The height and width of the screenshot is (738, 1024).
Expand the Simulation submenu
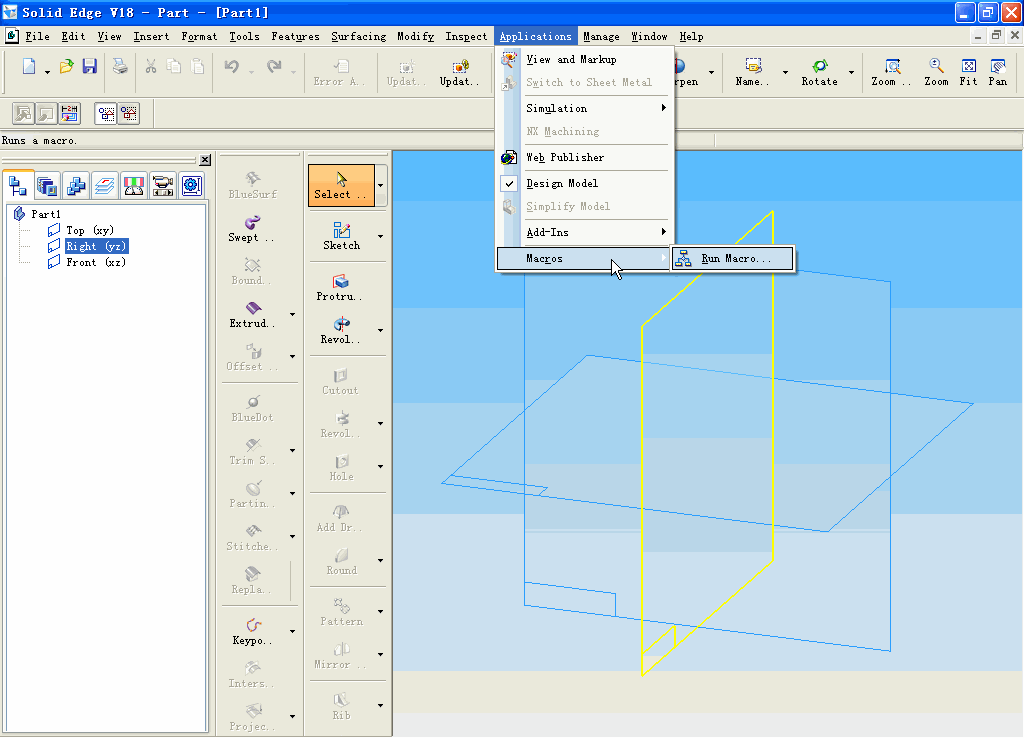[x=584, y=108]
